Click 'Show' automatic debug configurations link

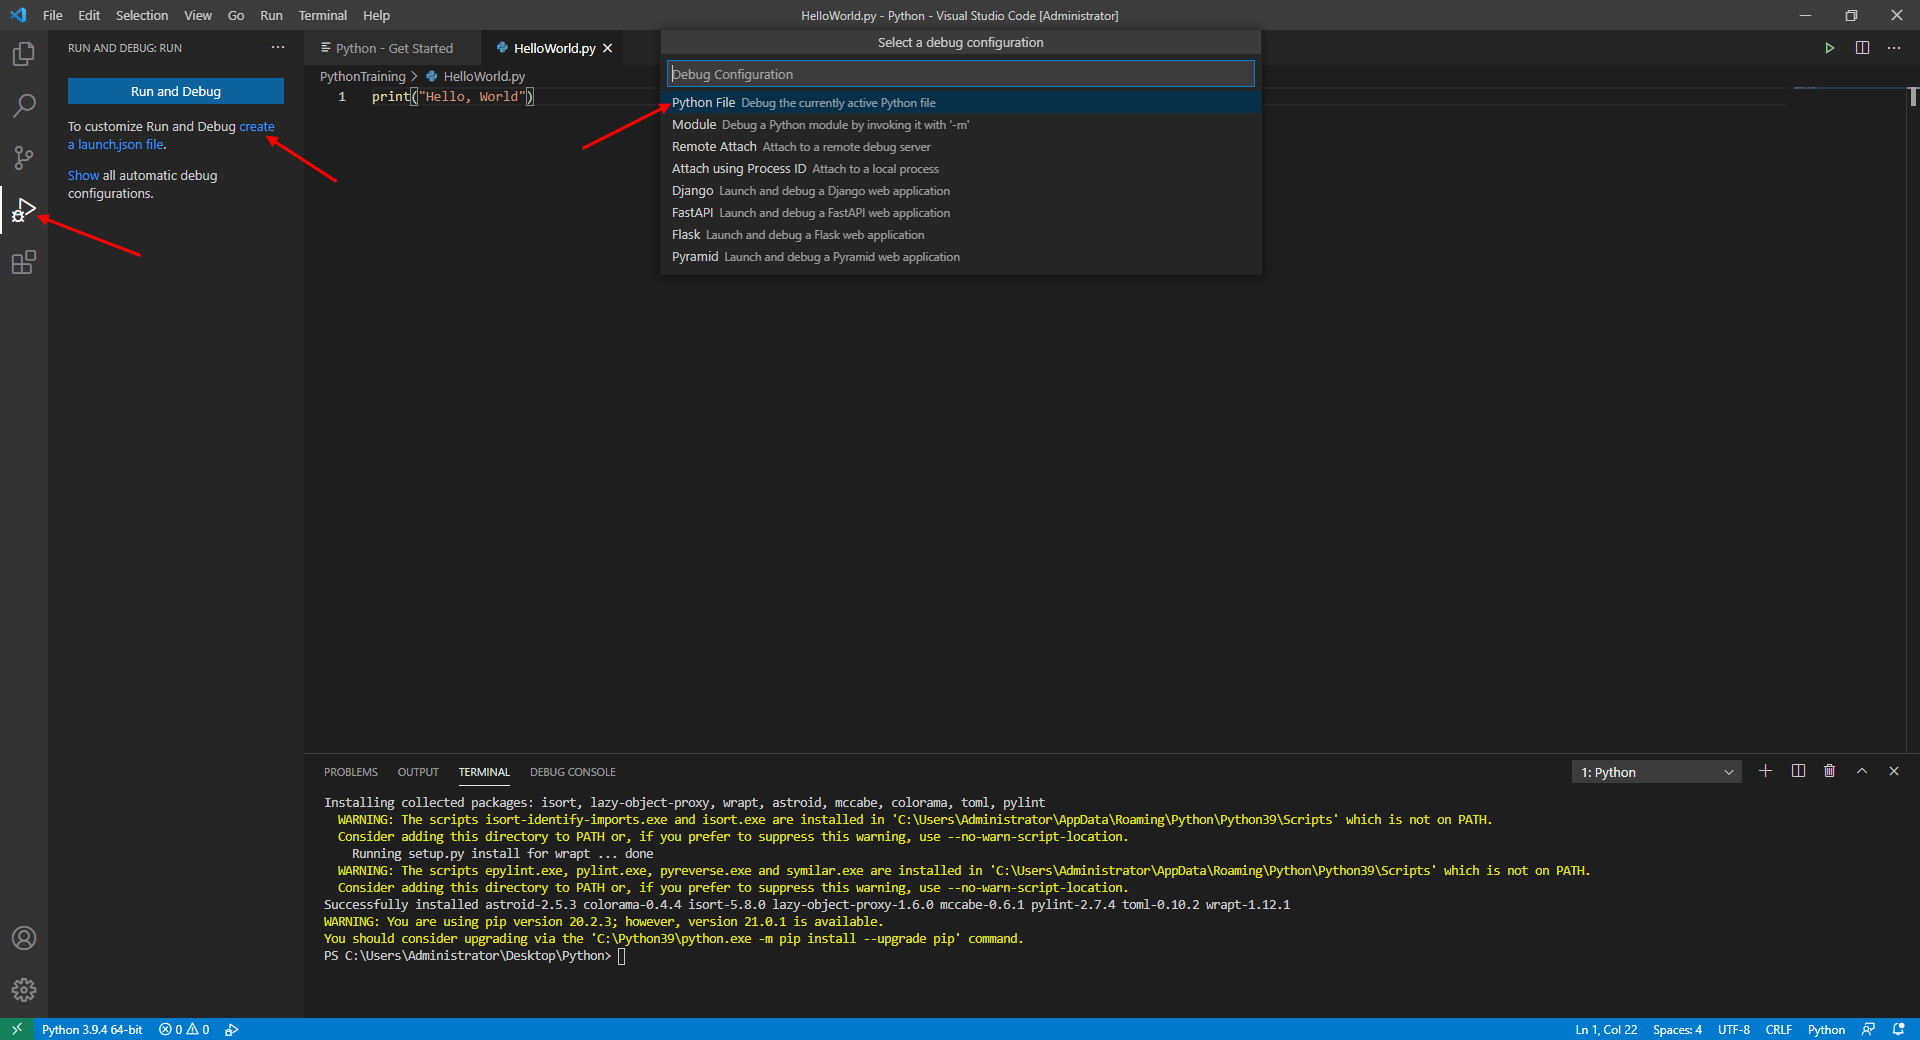click(83, 175)
